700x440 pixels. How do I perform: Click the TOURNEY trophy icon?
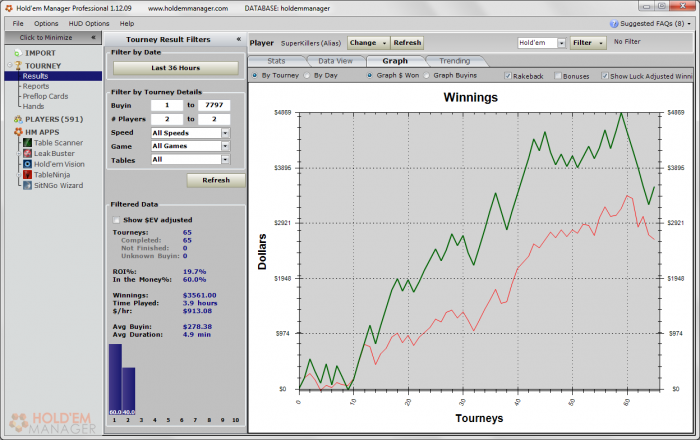click(x=18, y=66)
